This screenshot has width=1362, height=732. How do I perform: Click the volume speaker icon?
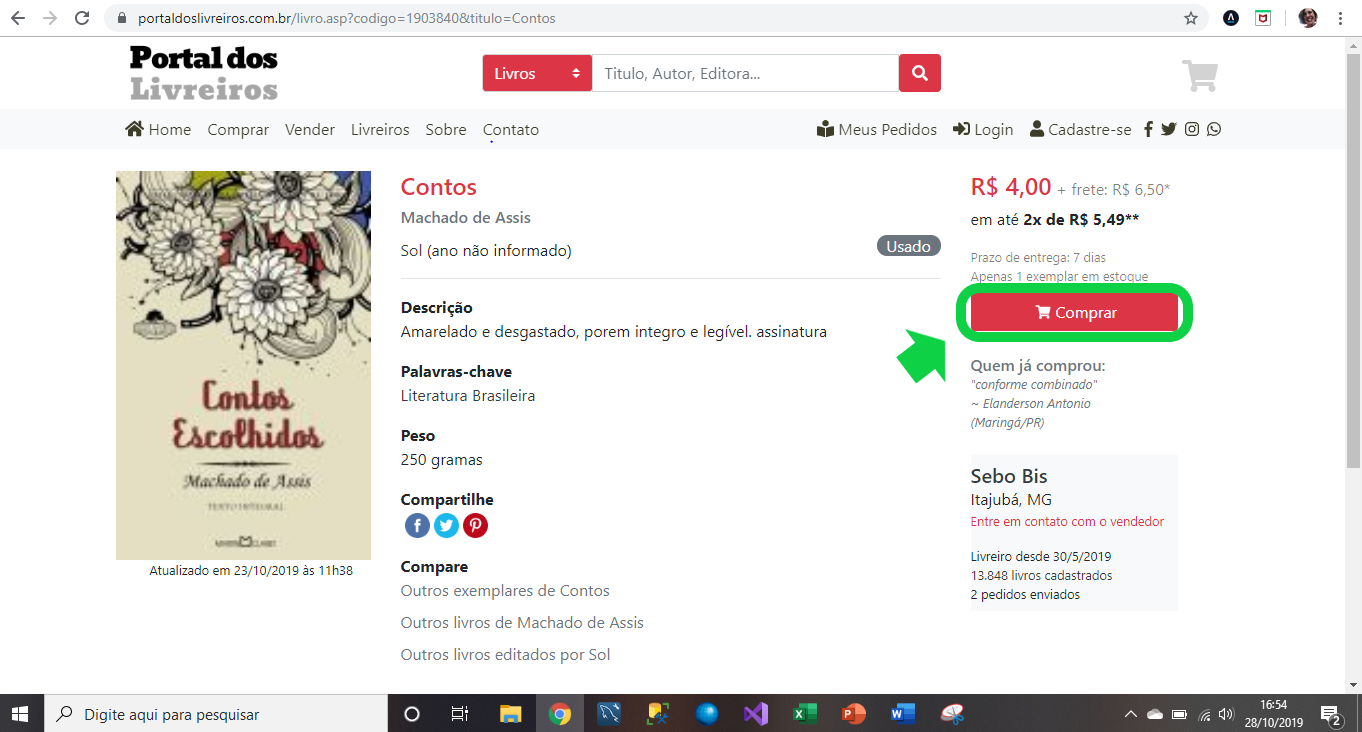click(x=1227, y=714)
